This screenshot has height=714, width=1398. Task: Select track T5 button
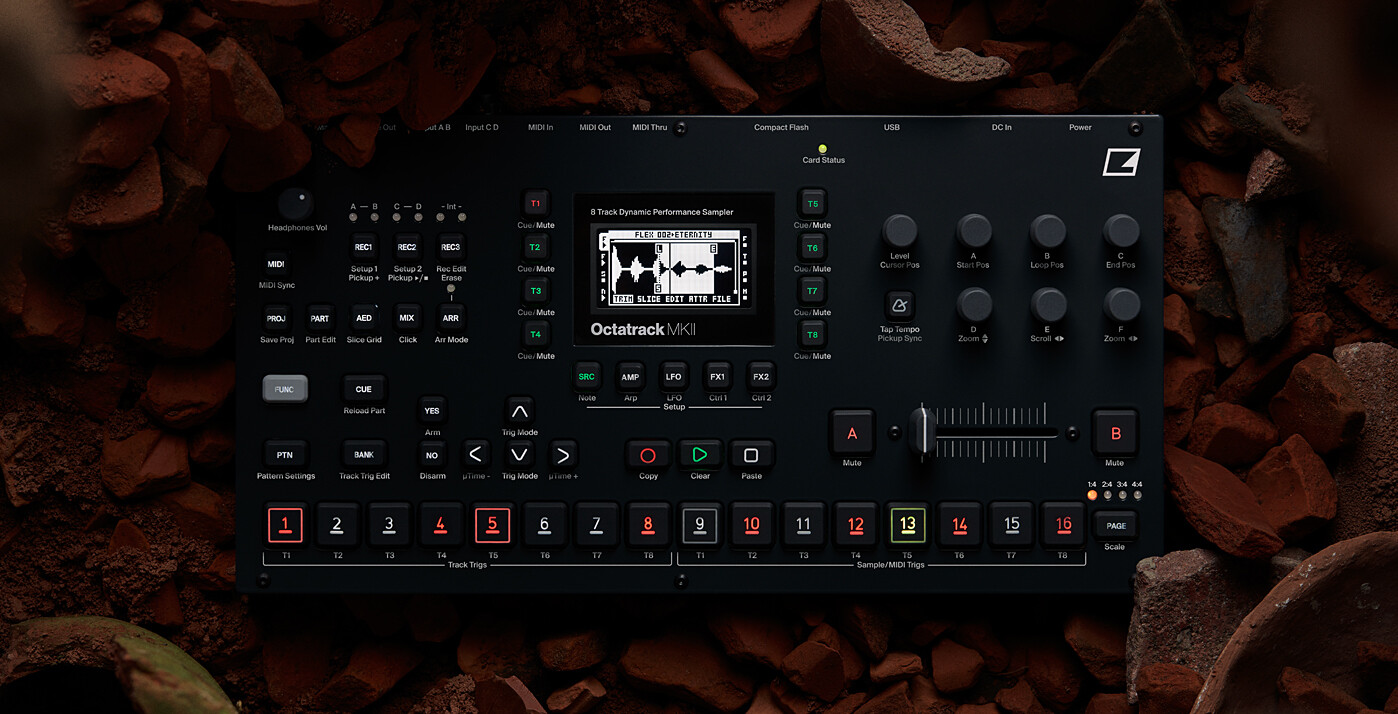coord(812,204)
